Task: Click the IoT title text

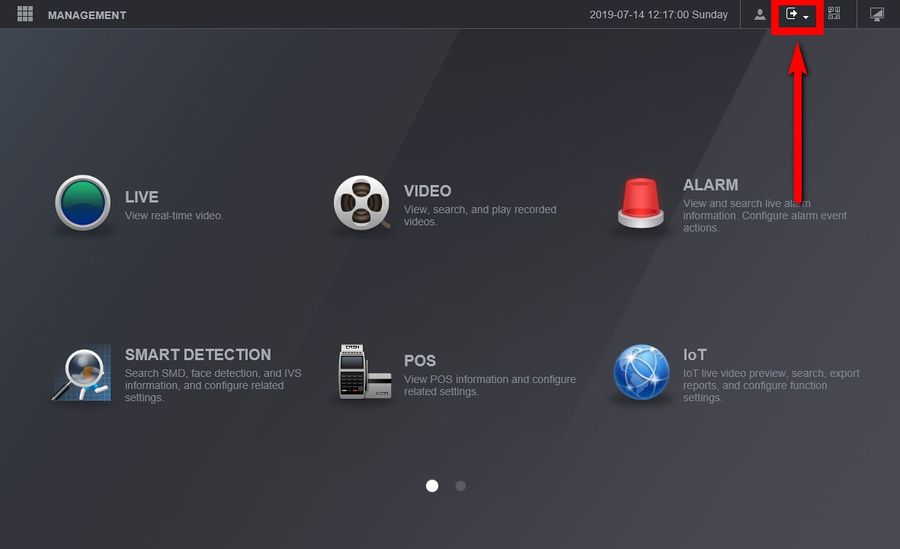Action: 695,355
